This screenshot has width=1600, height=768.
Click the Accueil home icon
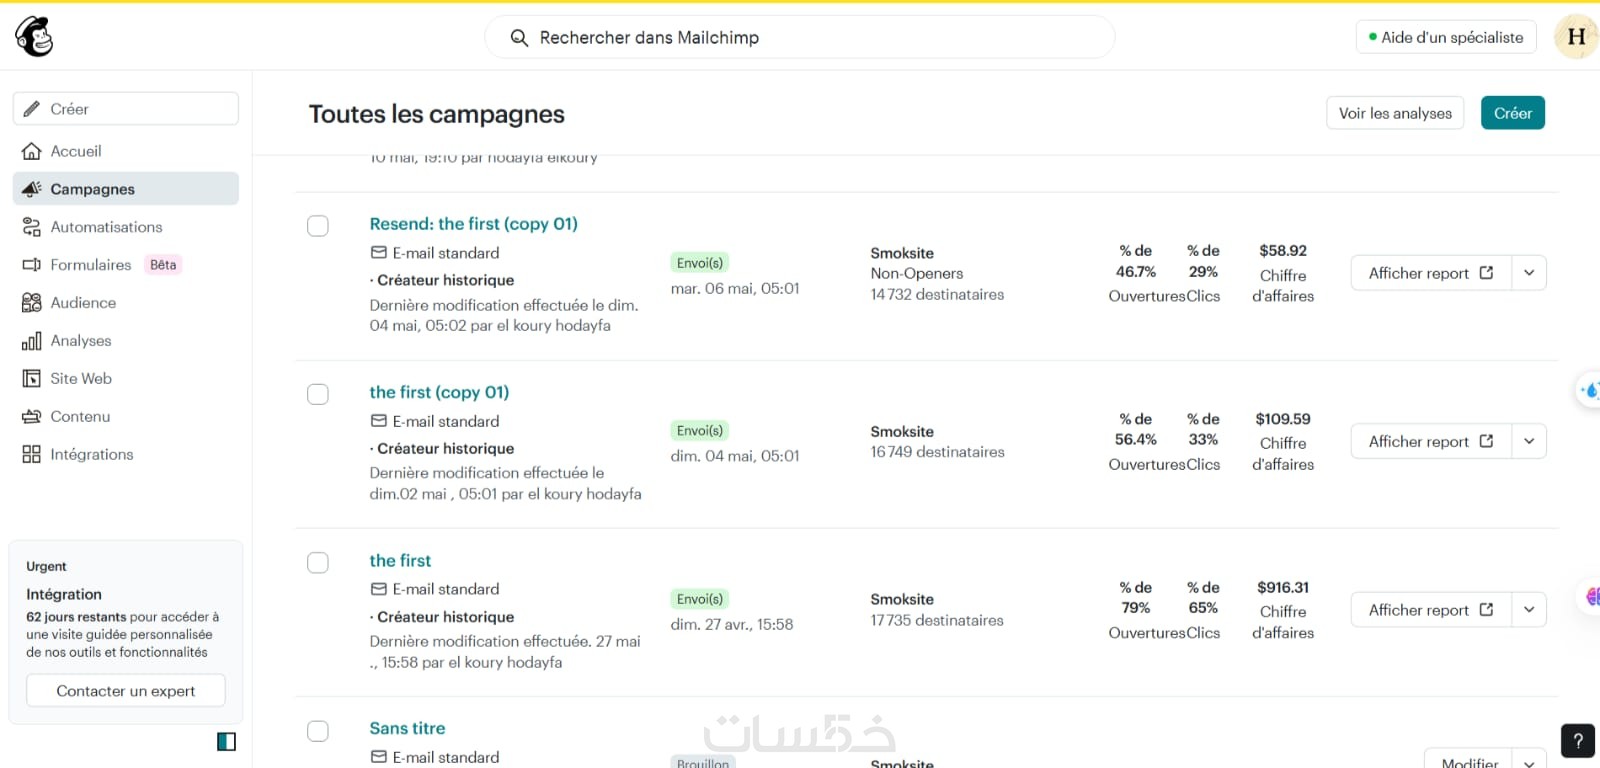[x=32, y=151]
